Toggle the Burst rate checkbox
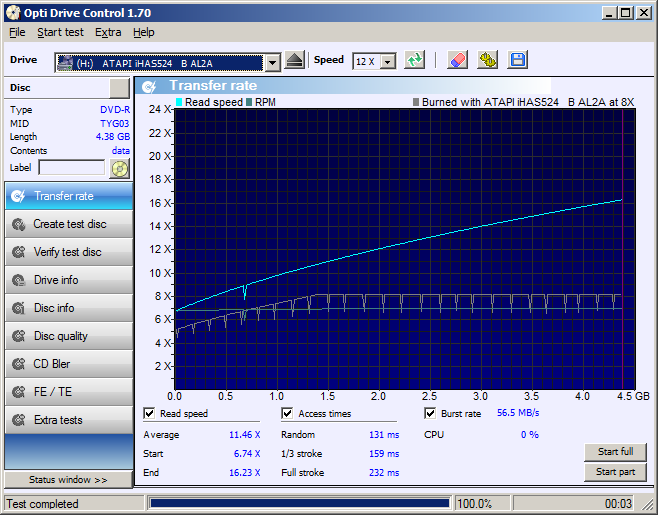Image resolution: width=658 pixels, height=515 pixels. 430,413
